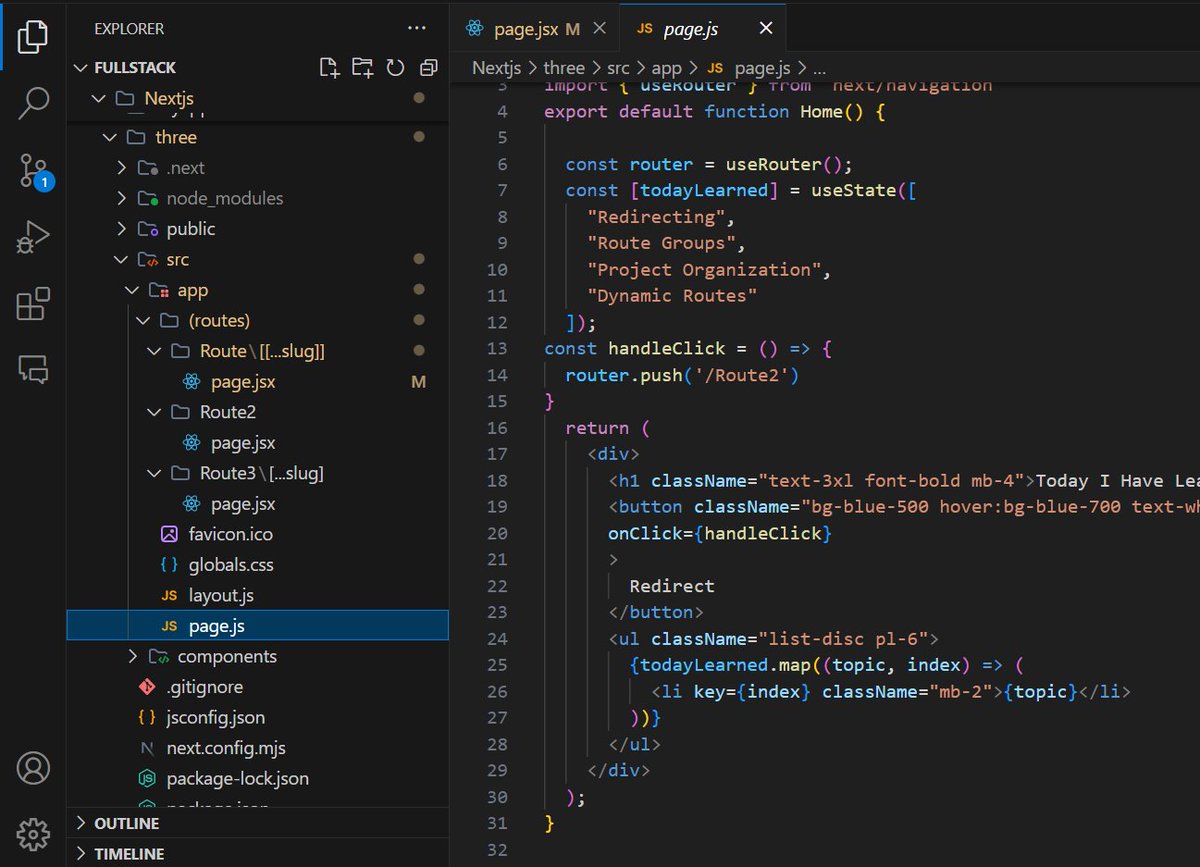Collapse the (routes) folder
Image resolution: width=1200 pixels, height=867 pixels.
(257, 321)
